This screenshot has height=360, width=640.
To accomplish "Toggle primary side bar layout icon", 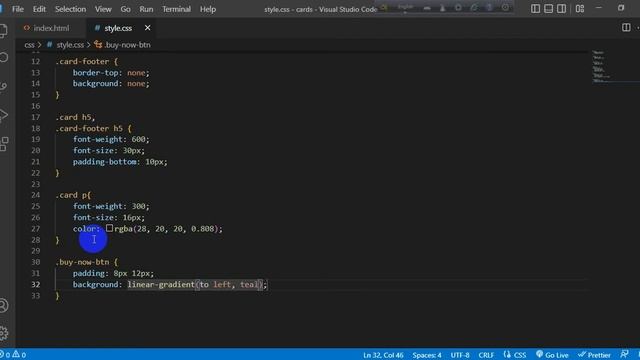I will (536, 9).
